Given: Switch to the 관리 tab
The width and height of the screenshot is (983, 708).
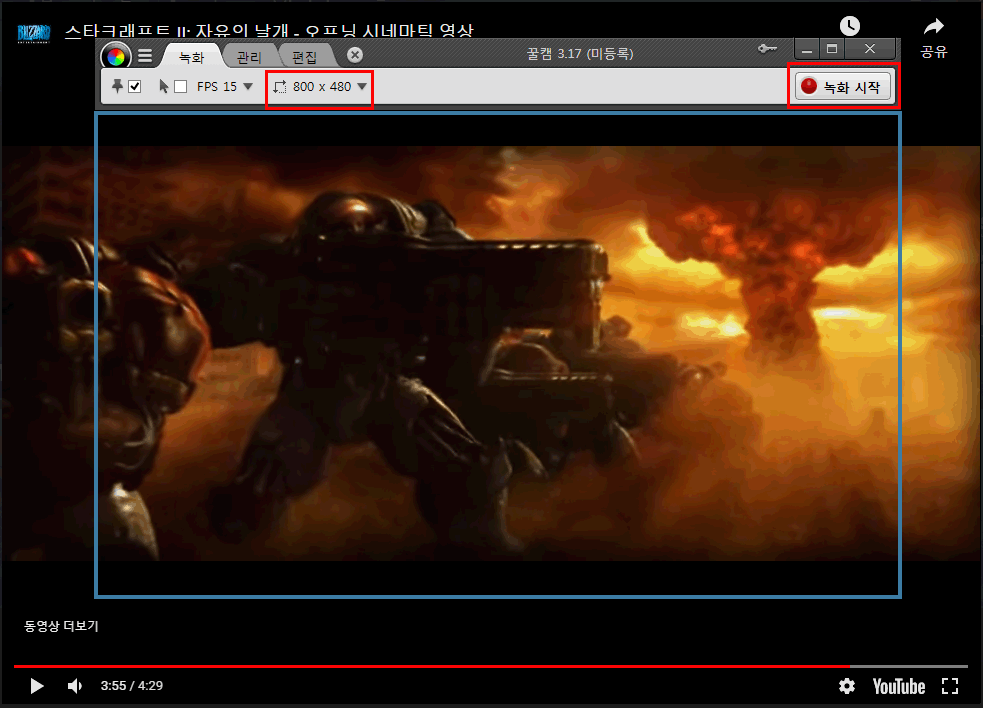Looking at the screenshot, I should tap(249, 57).
